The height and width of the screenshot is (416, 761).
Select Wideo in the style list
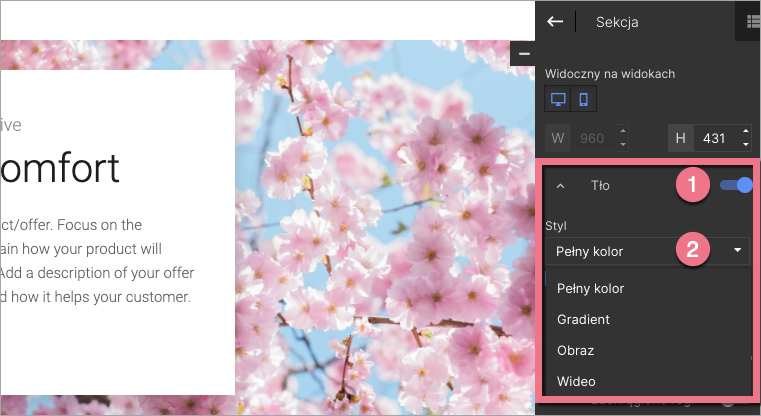click(x=577, y=381)
